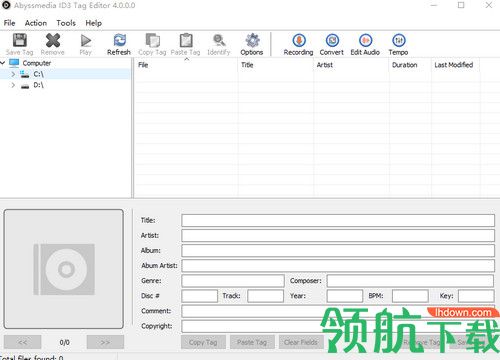This screenshot has width=500, height=360.
Task: Click the Key input field
Action: point(476,296)
